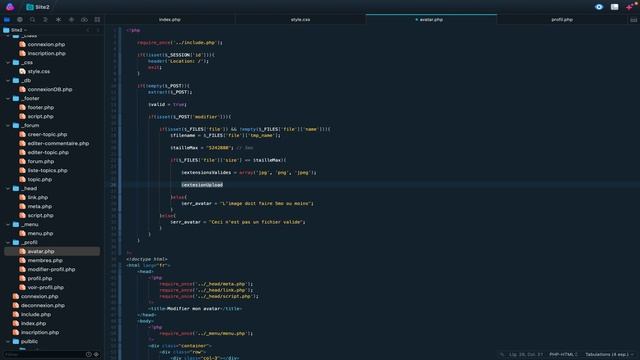Show all sidebar panes grid icon
Screen dimensions: 640x360
[97, 20]
